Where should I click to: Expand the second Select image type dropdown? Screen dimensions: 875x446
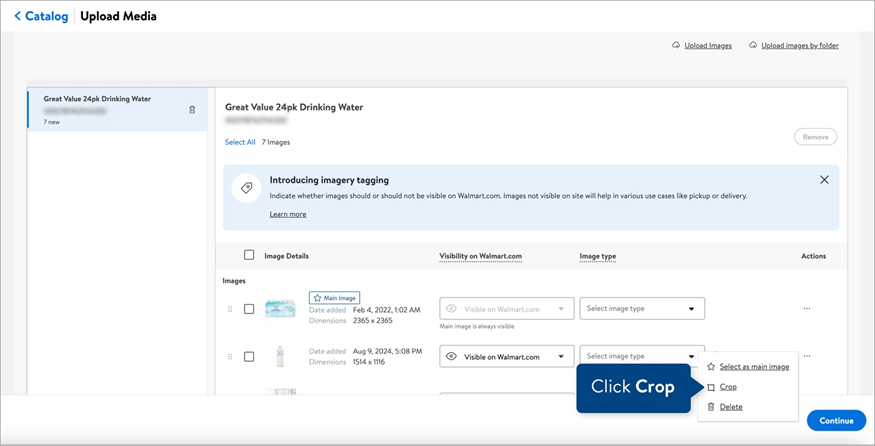642,357
